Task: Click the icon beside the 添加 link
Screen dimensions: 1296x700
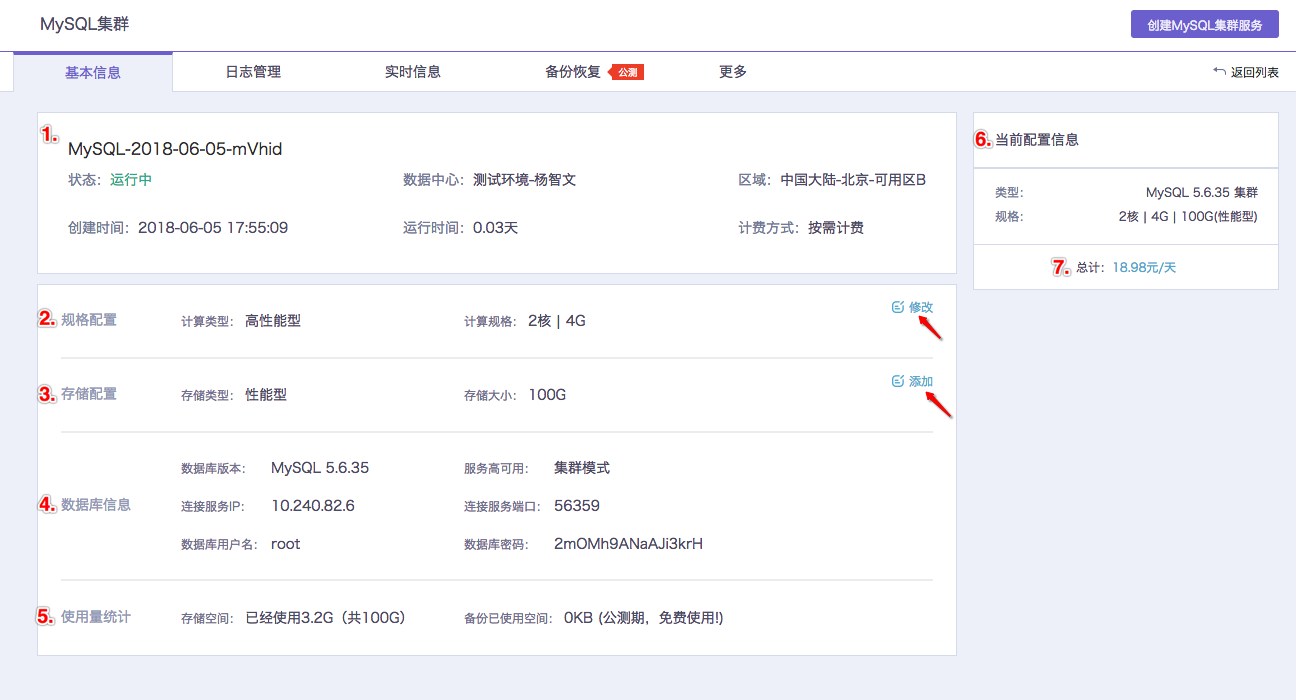Action: point(898,381)
